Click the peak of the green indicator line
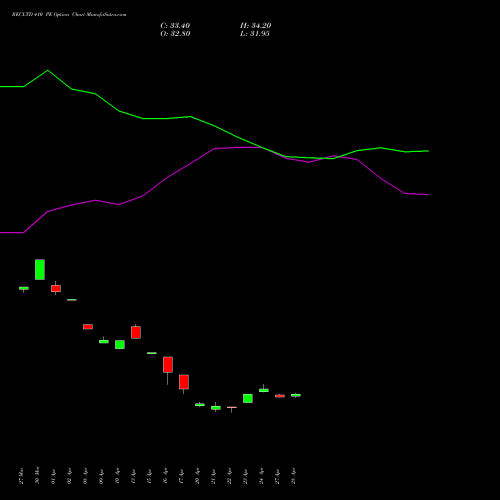The height and width of the screenshot is (500, 500). [x=48, y=70]
